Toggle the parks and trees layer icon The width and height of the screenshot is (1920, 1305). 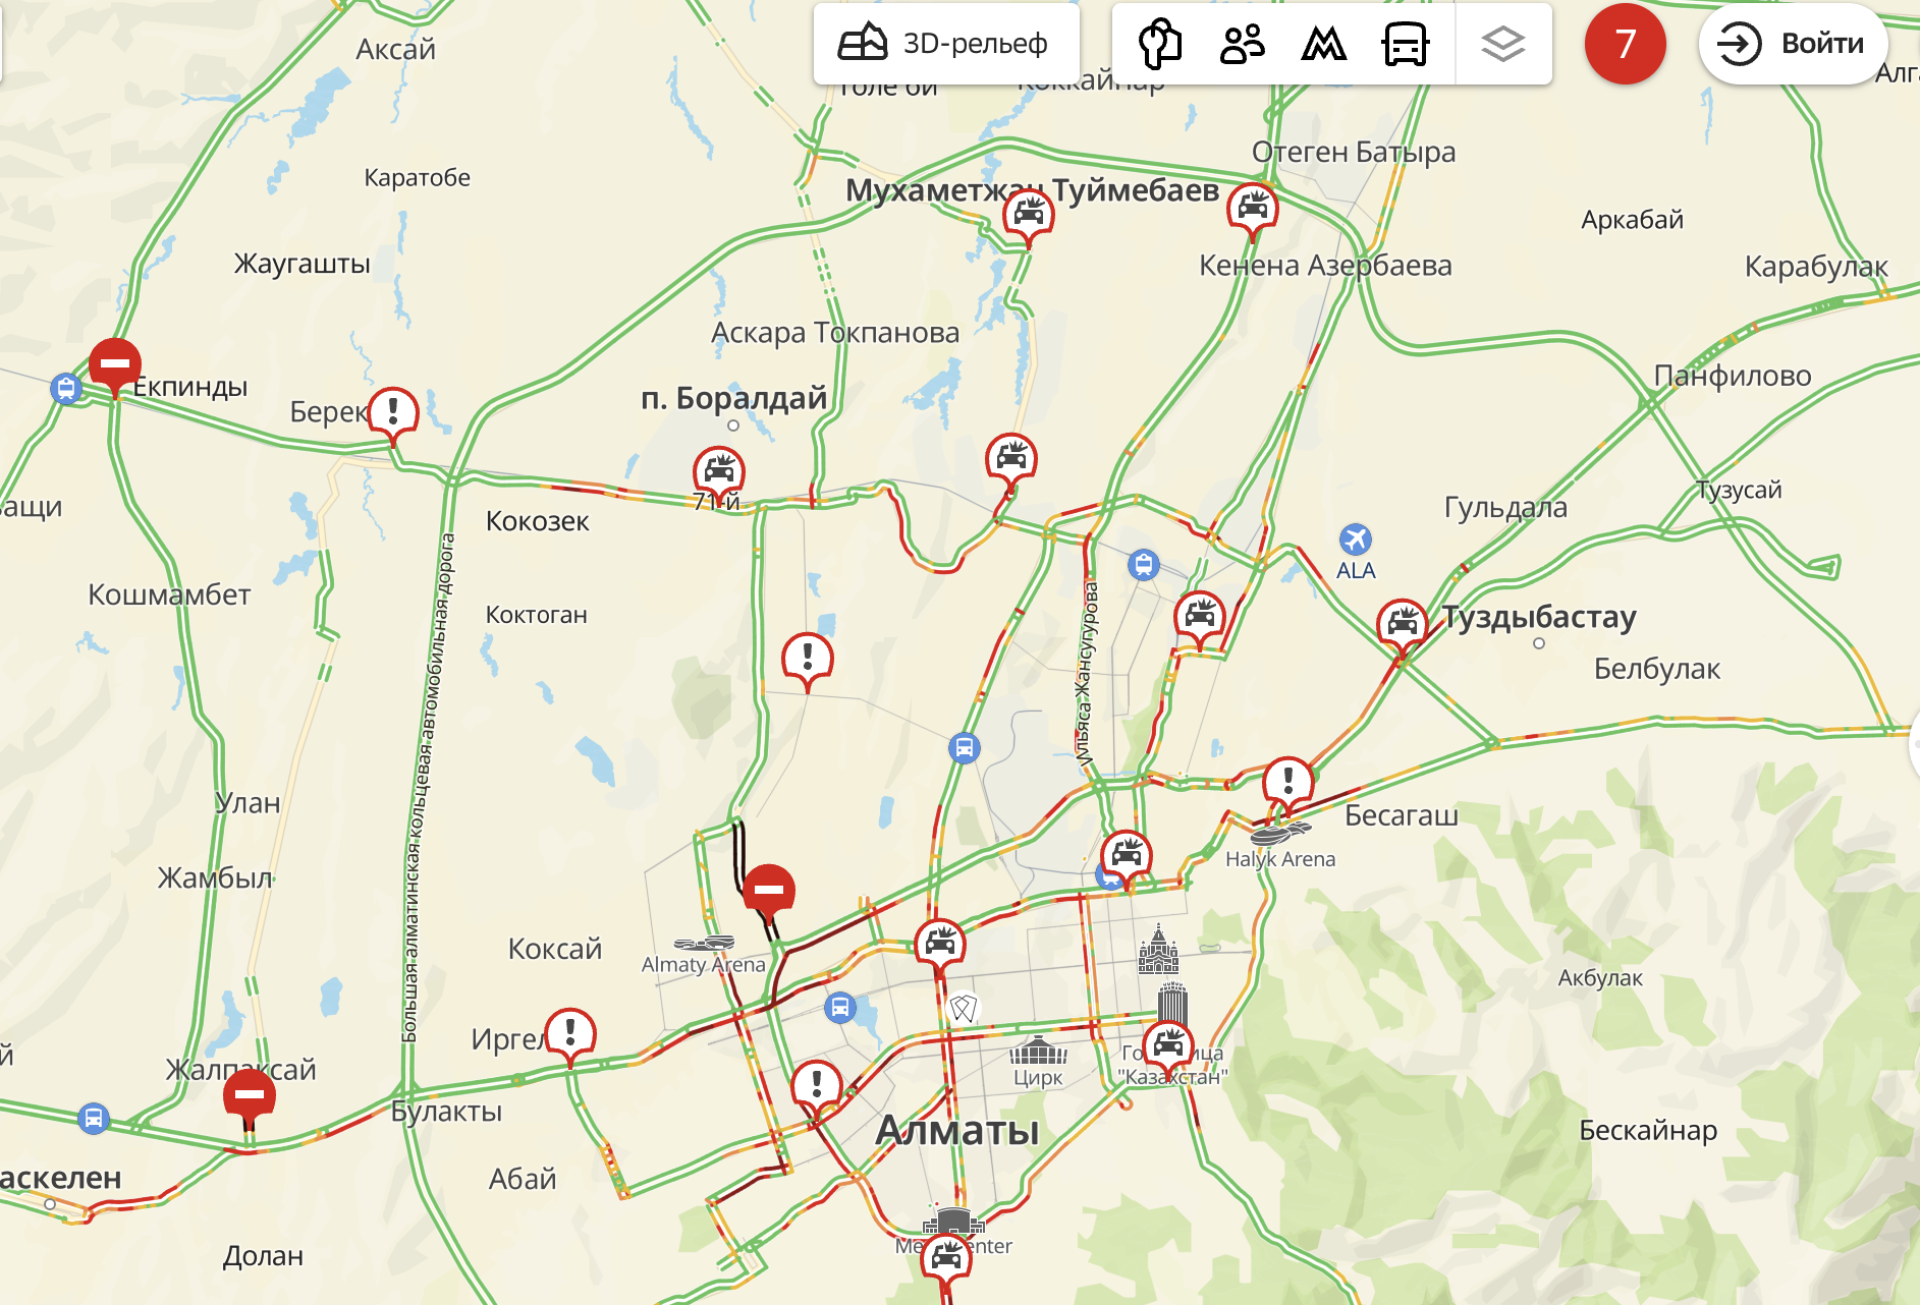click(x=1160, y=44)
